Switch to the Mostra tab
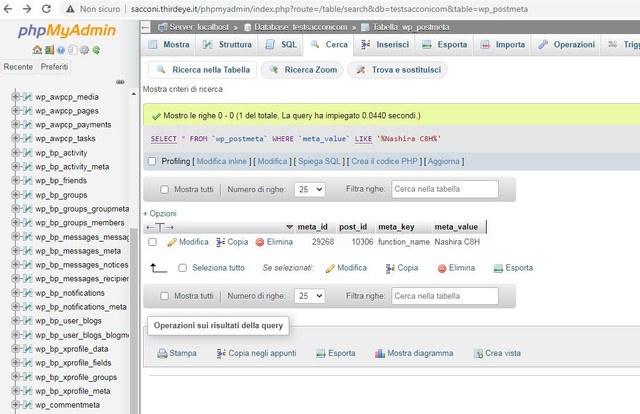640x414 pixels. [169, 45]
